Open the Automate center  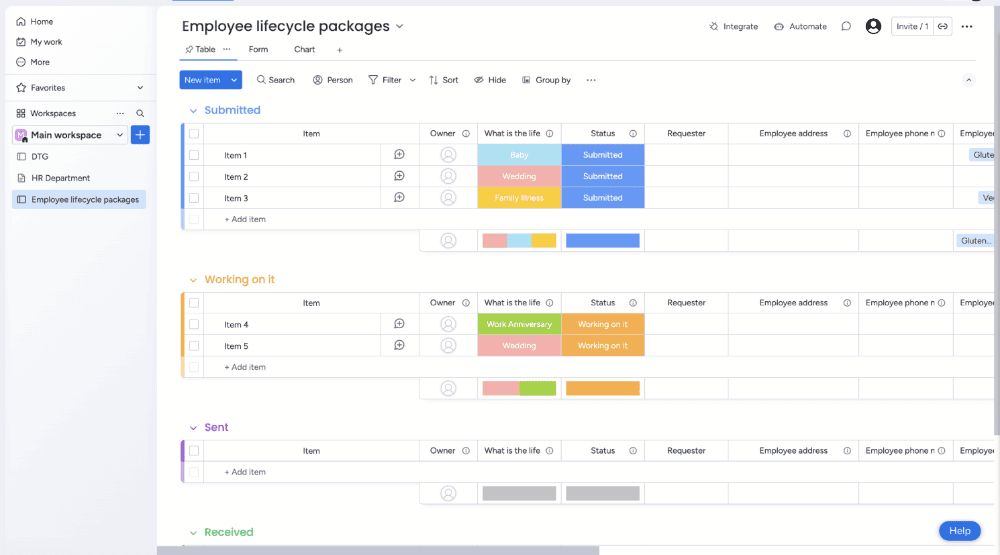[800, 26]
